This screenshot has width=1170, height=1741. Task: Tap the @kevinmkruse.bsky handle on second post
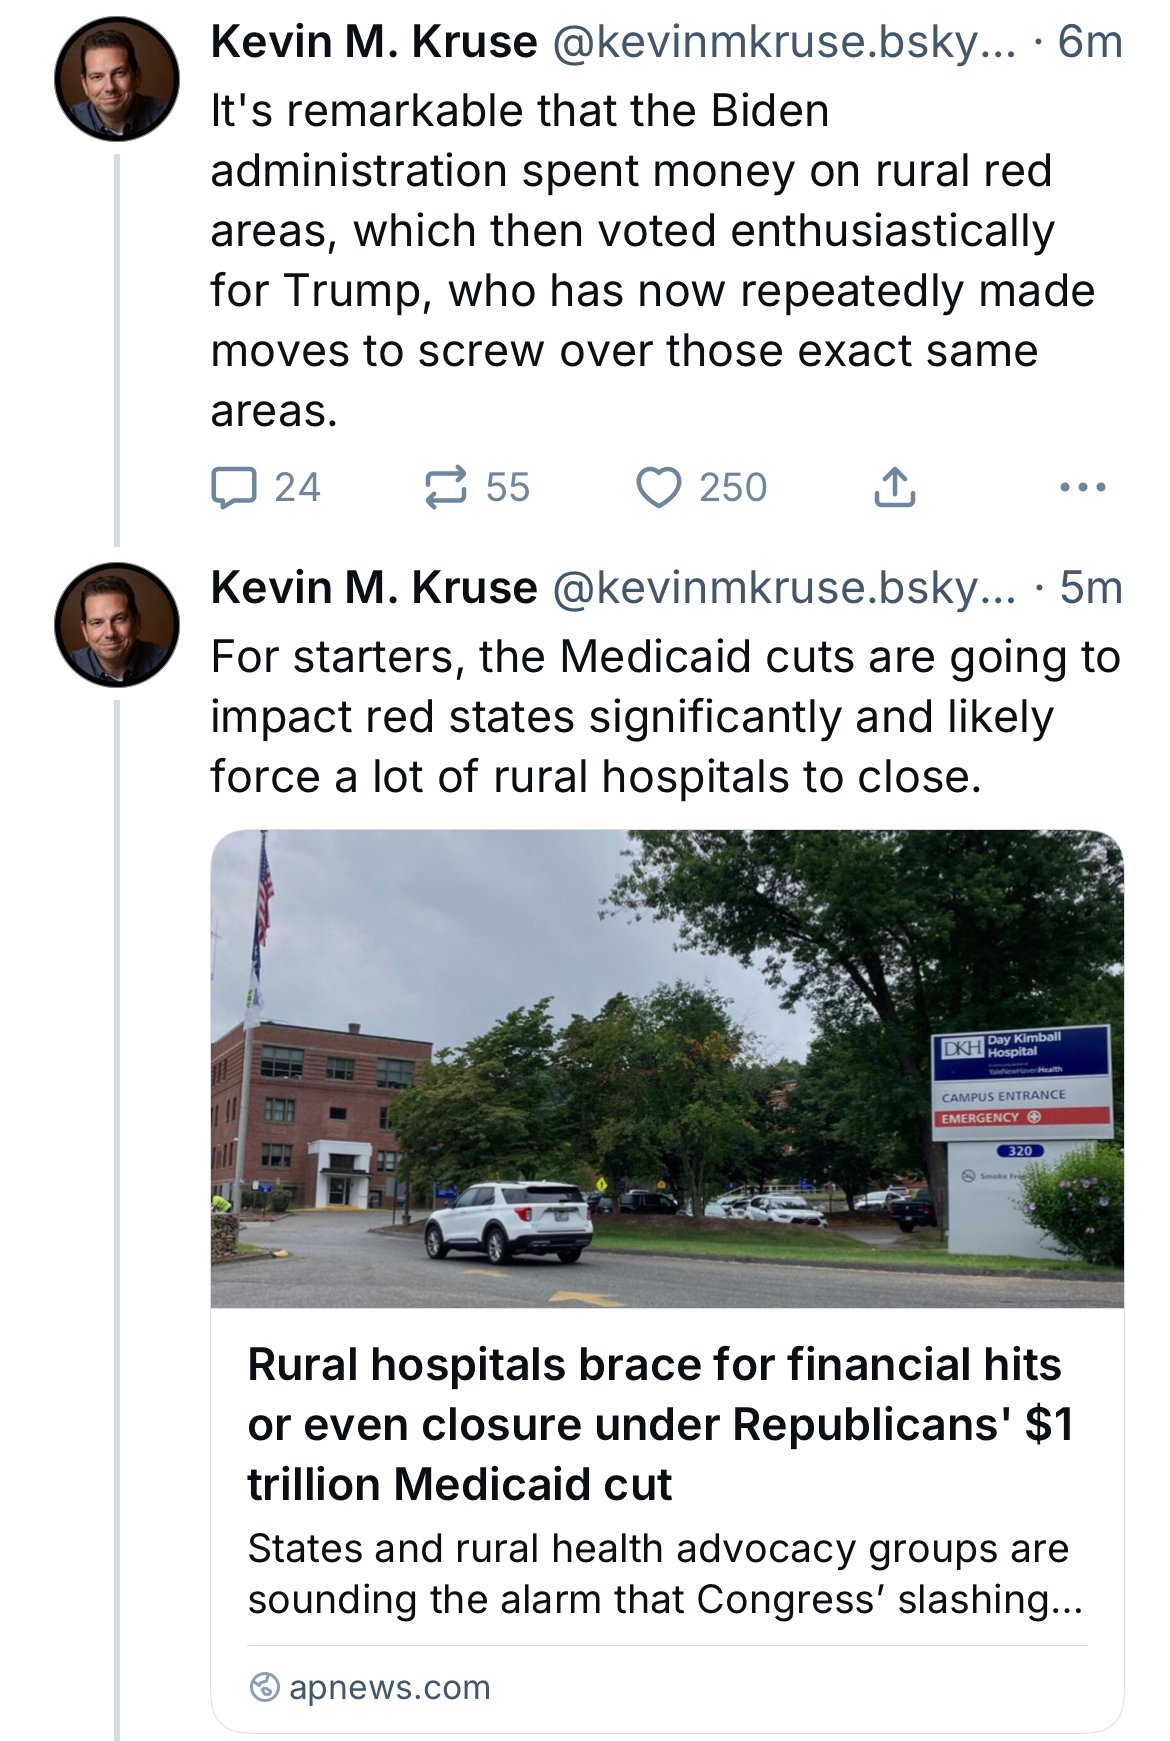783,588
